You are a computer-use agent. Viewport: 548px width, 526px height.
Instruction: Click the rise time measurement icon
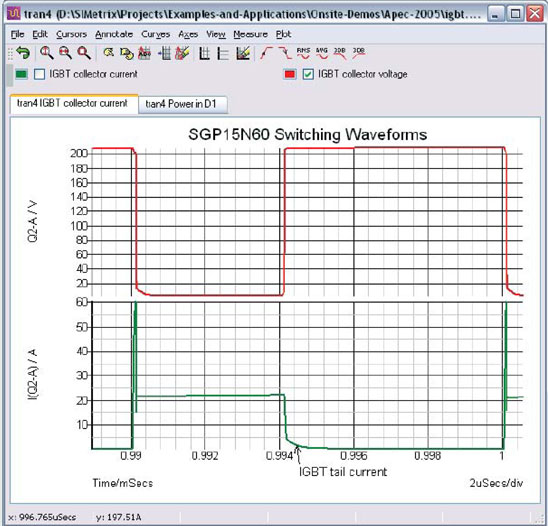(x=267, y=53)
